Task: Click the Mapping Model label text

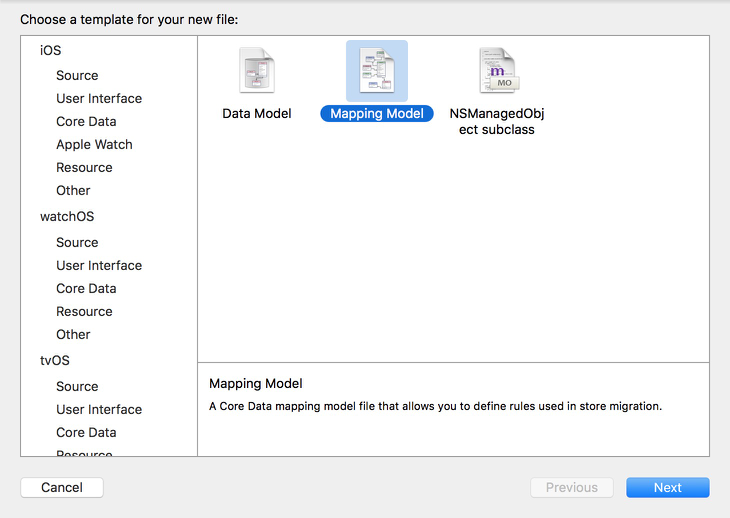Action: coord(377,114)
